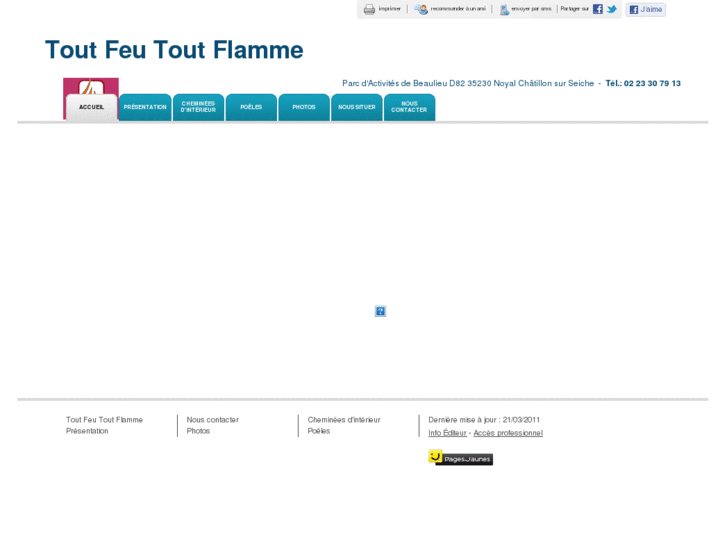Viewport: 727px width, 545px height.
Task: Open footer link Photos
Action: (x=198, y=431)
